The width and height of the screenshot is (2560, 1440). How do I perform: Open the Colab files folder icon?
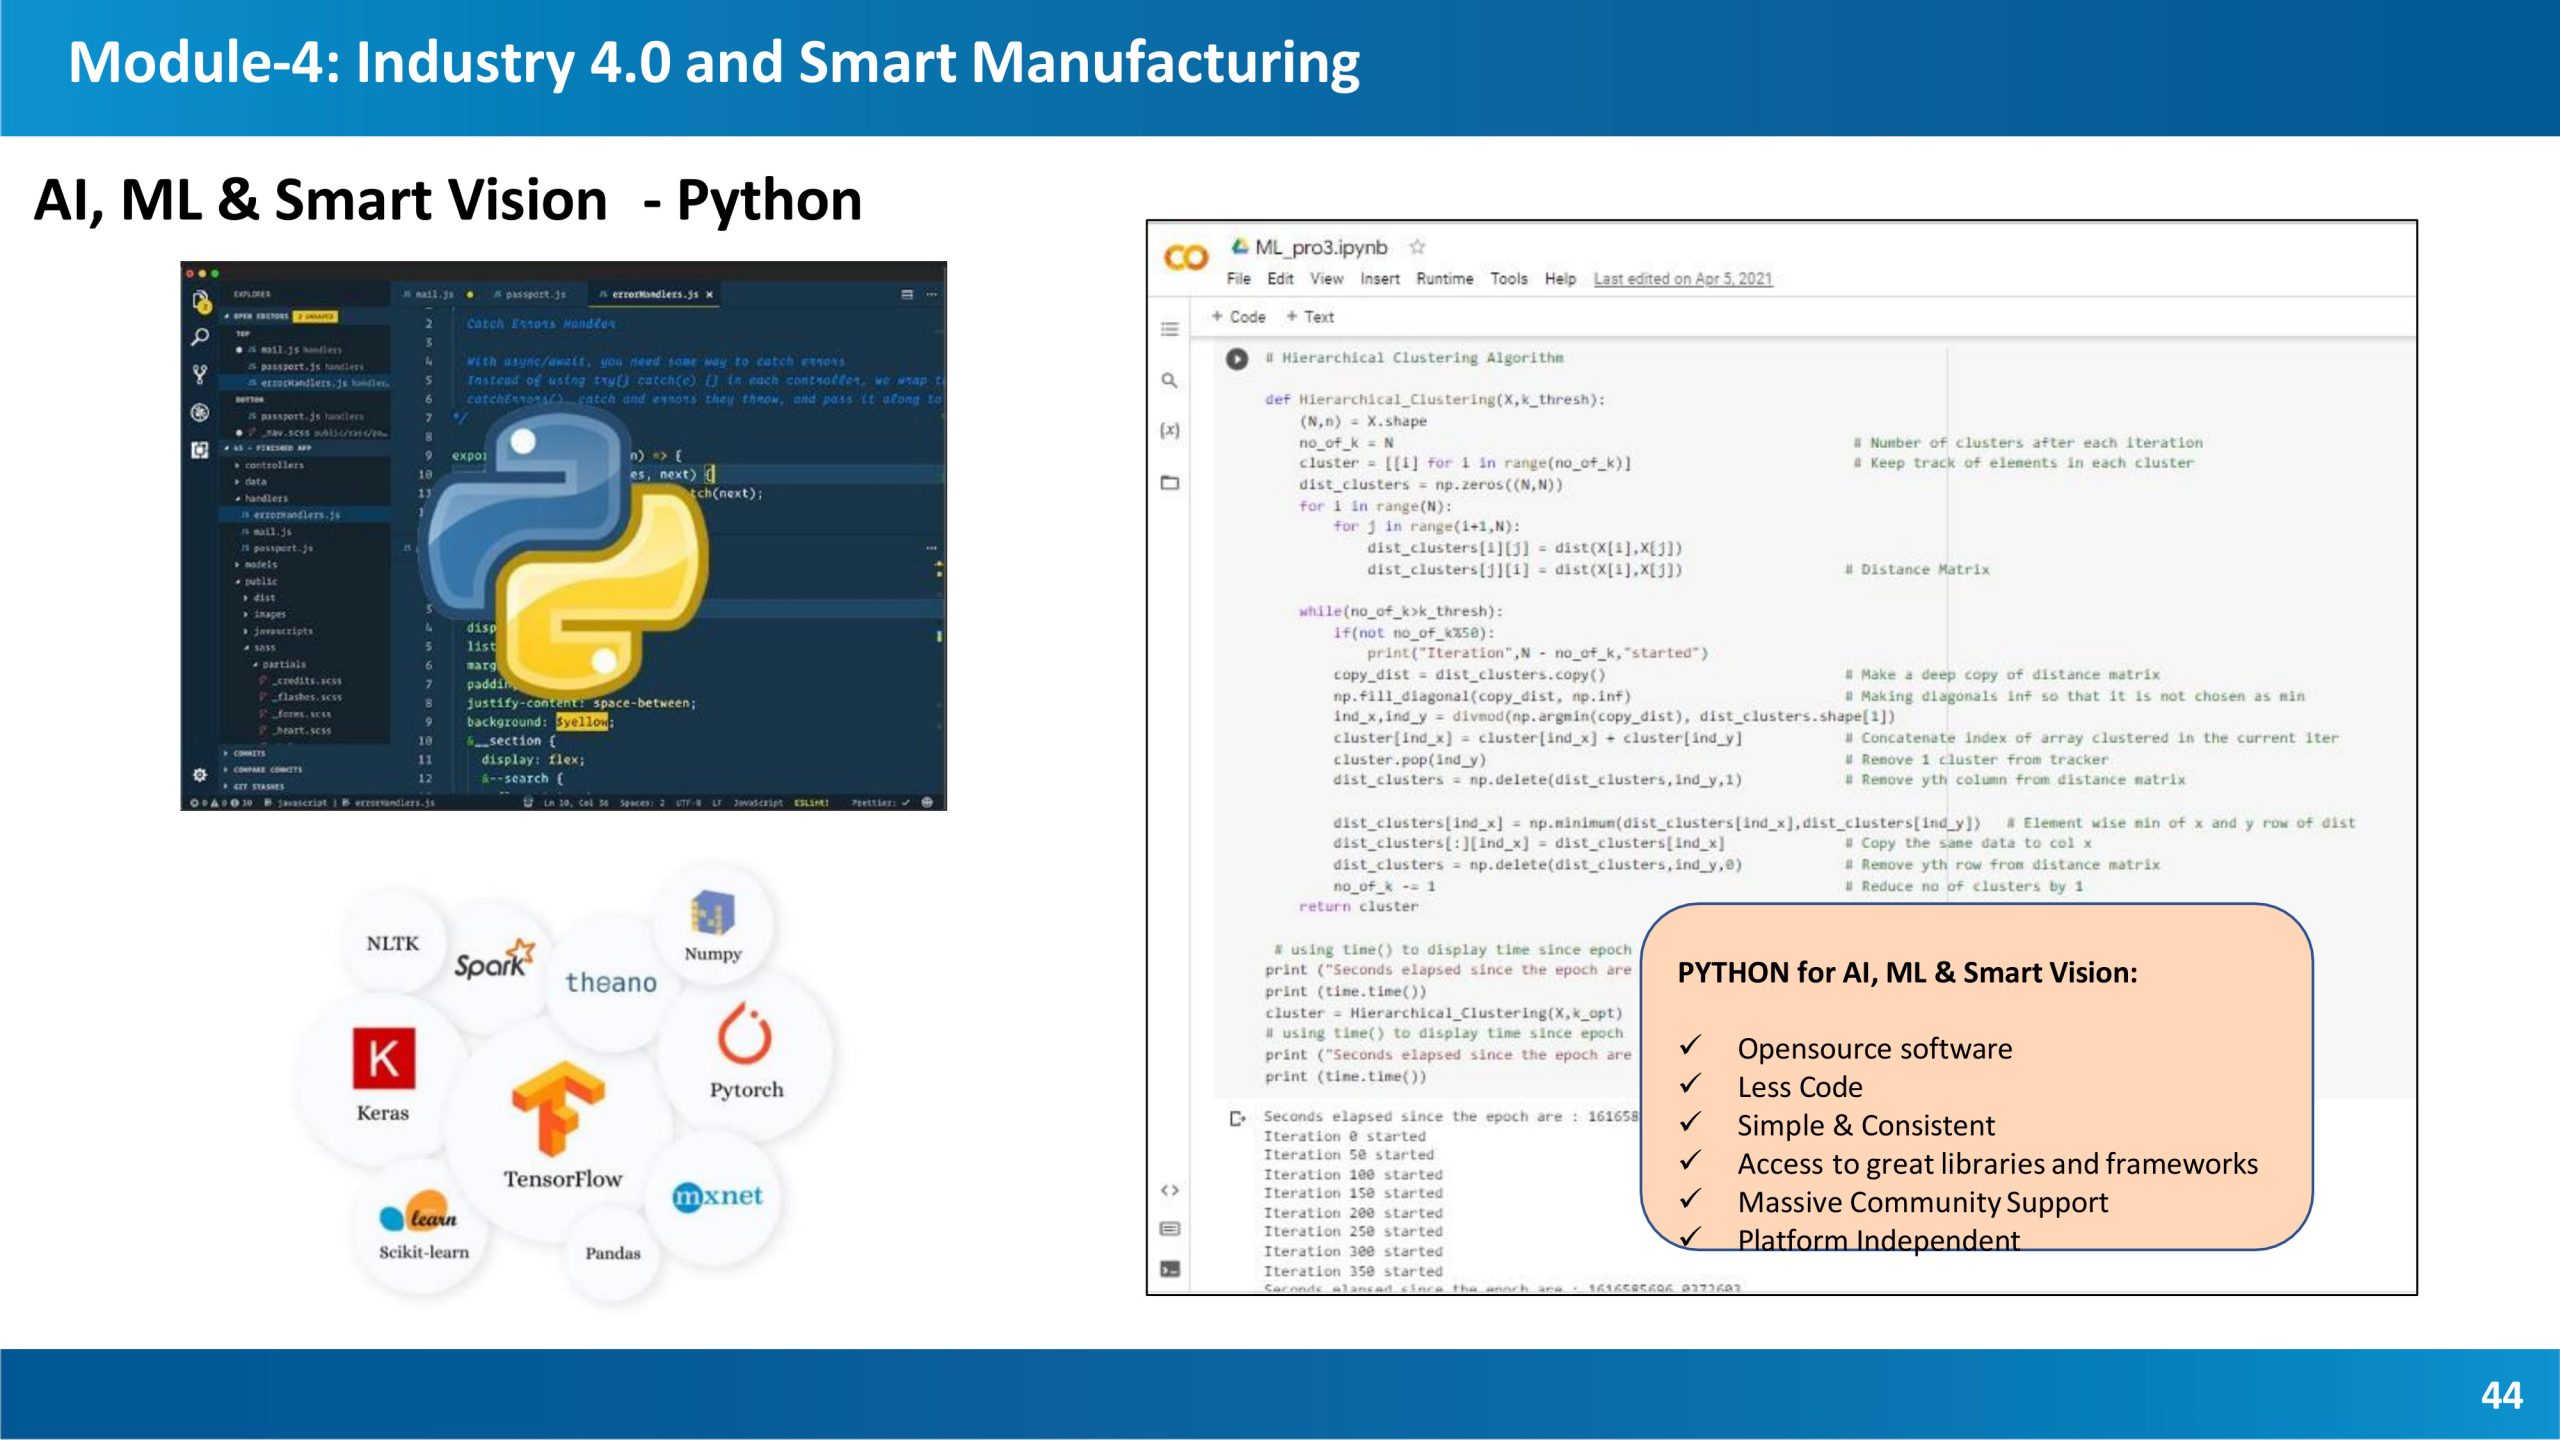pyautogui.click(x=1170, y=483)
